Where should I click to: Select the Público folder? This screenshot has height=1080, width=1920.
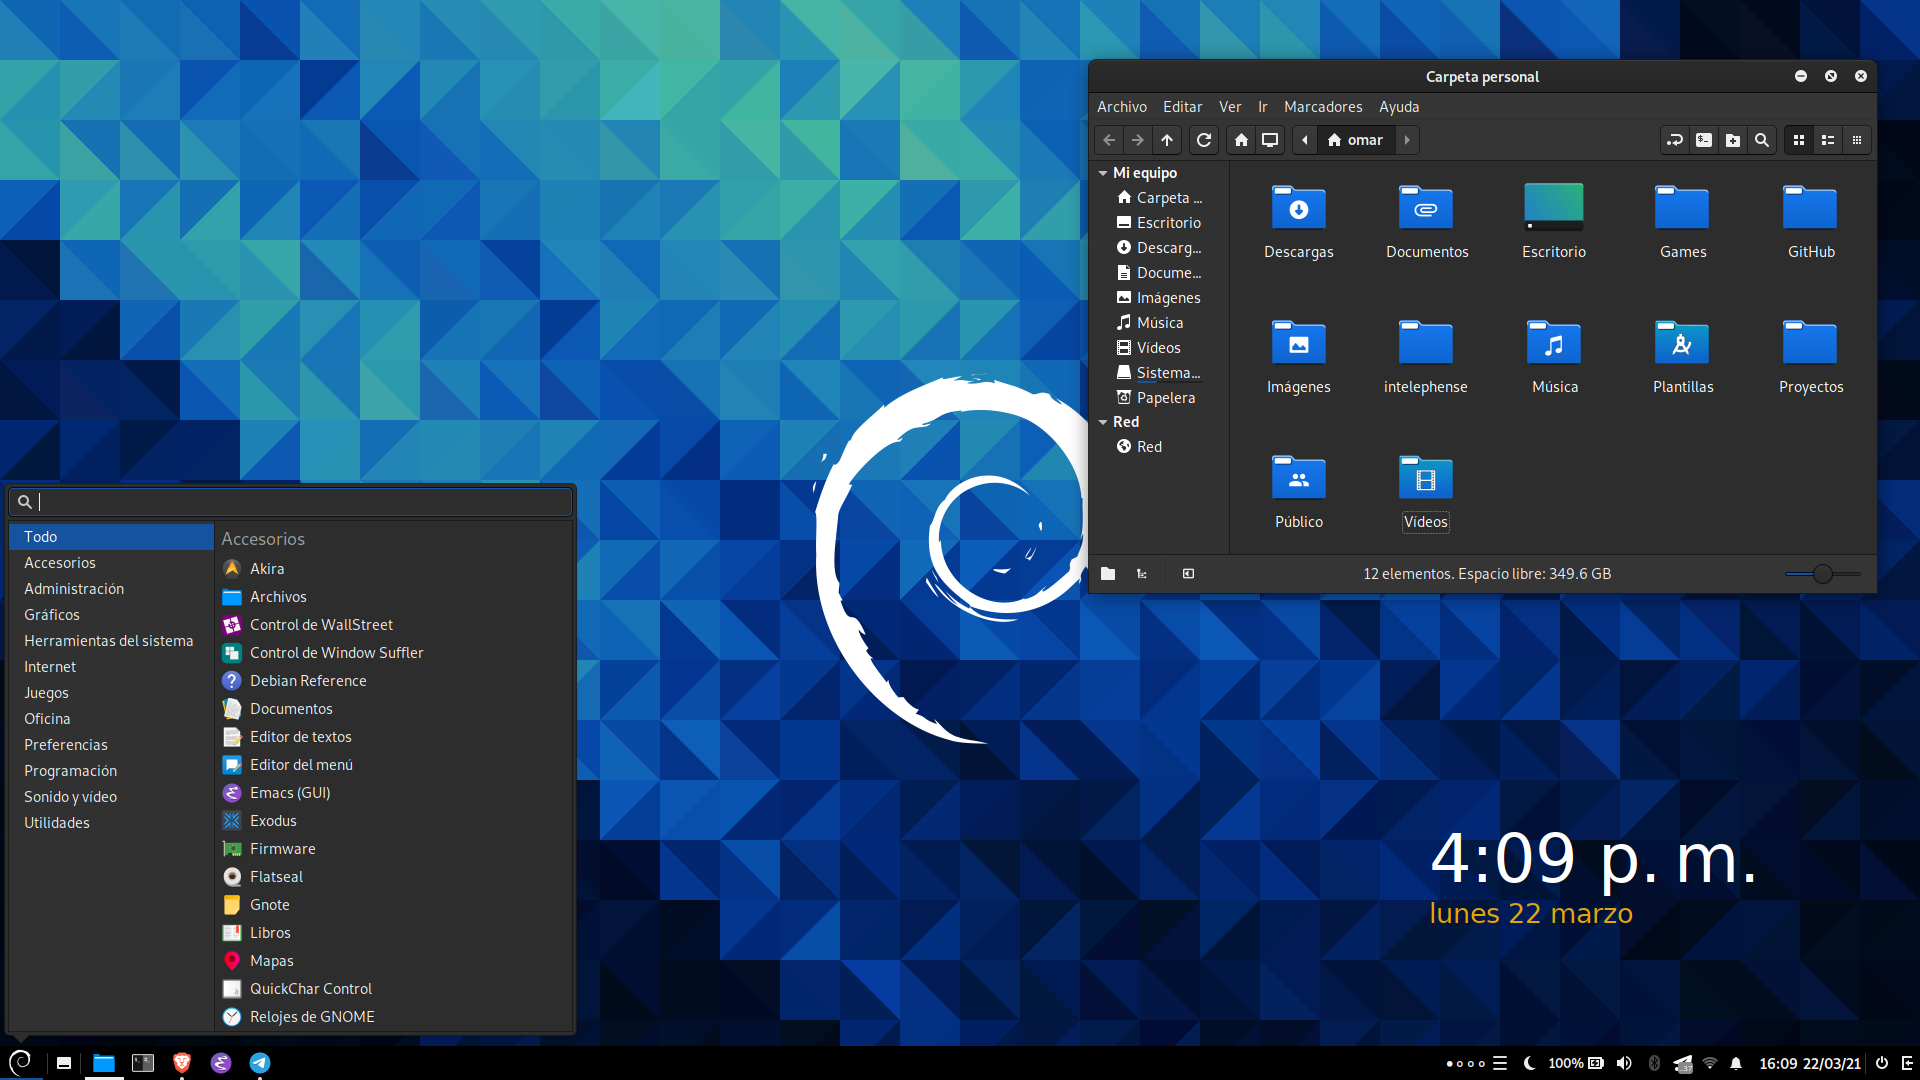1298,478
